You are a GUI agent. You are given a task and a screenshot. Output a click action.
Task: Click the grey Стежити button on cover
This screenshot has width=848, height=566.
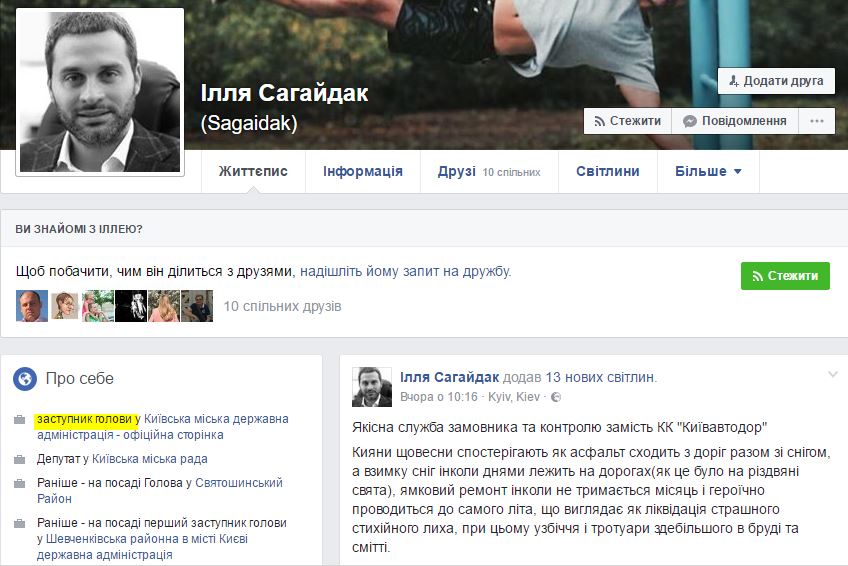(x=627, y=121)
